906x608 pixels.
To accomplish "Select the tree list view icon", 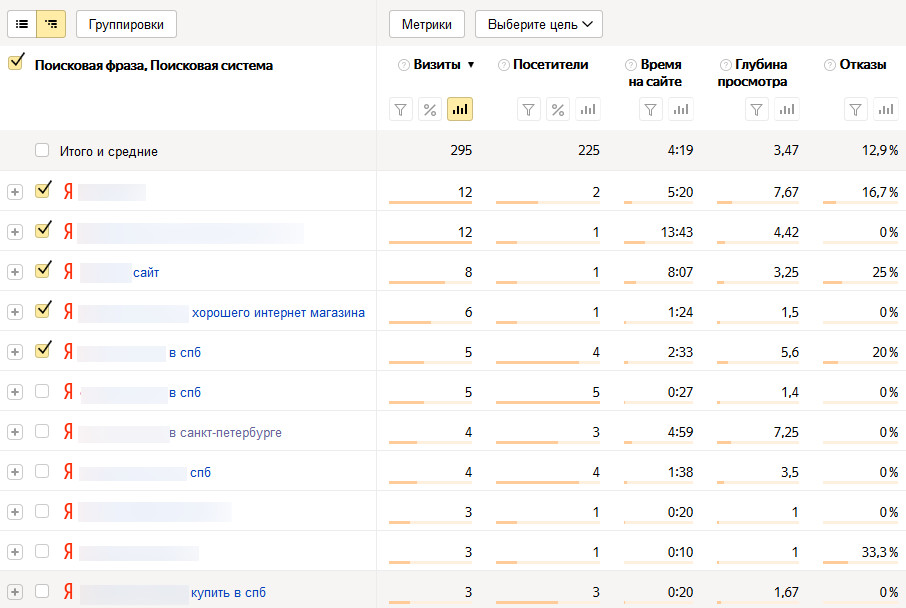I will [51, 23].
